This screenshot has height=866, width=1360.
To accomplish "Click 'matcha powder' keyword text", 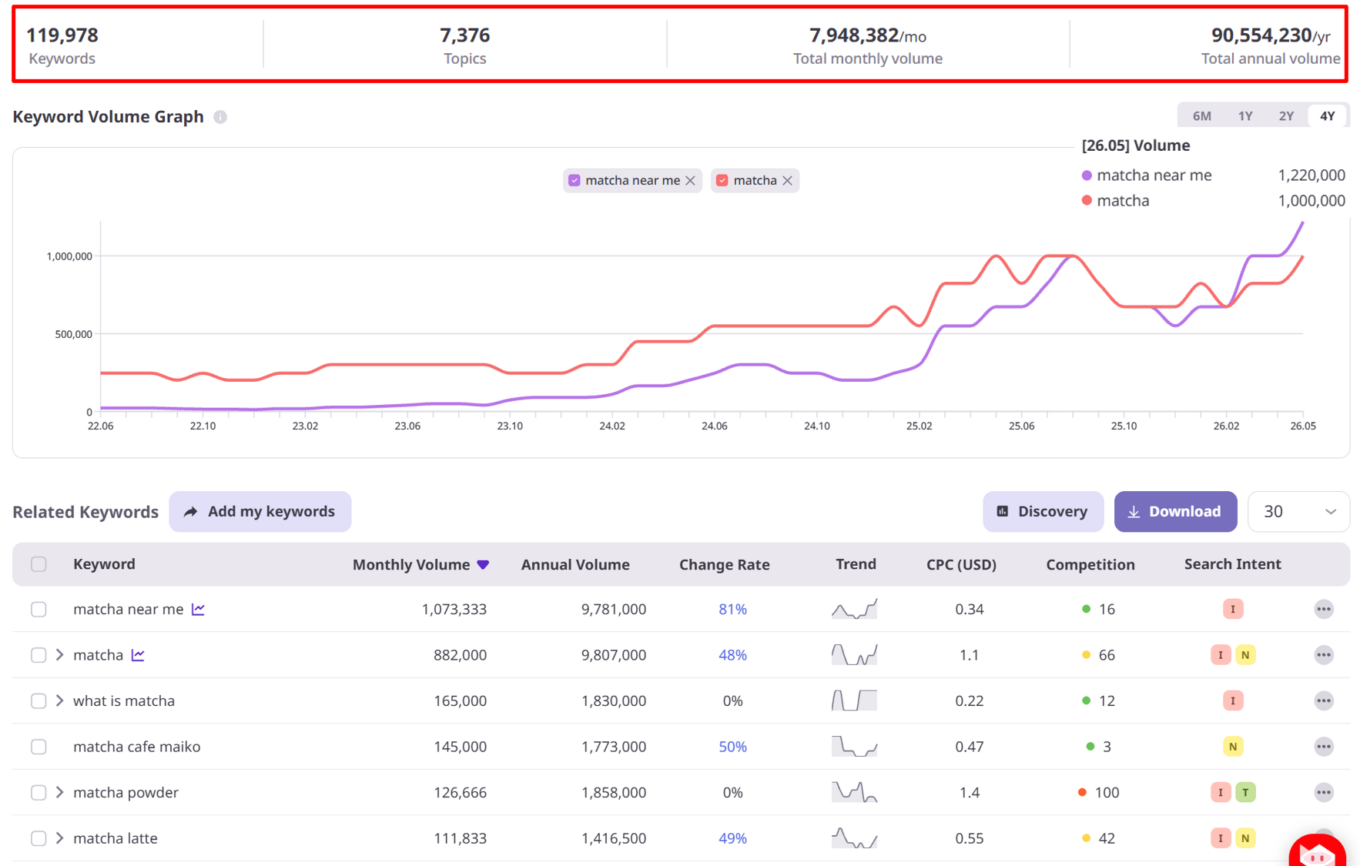I will click(126, 793).
